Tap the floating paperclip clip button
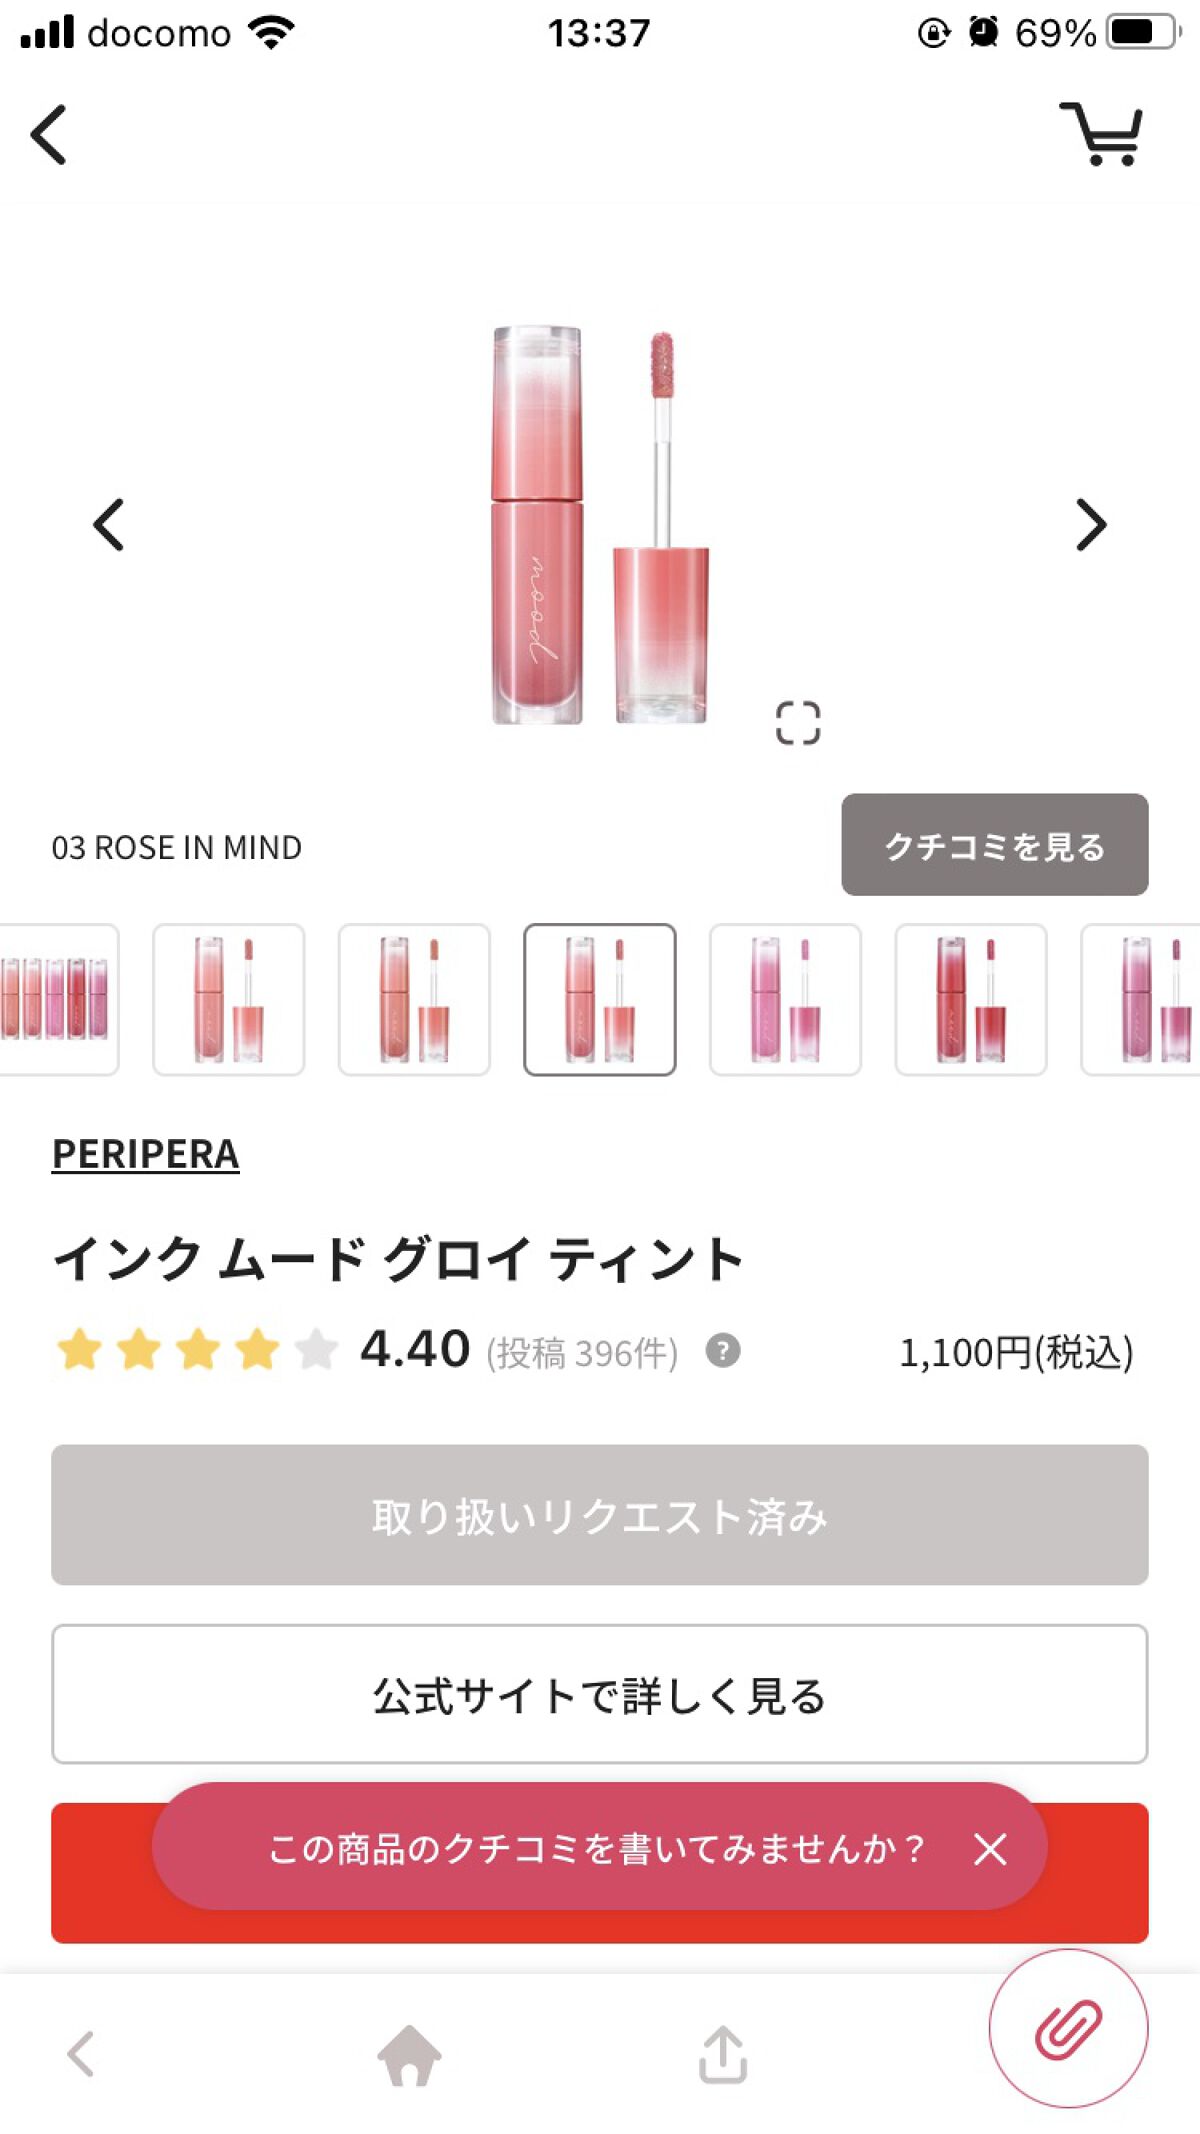The image size is (1200, 2134). point(1068,2029)
